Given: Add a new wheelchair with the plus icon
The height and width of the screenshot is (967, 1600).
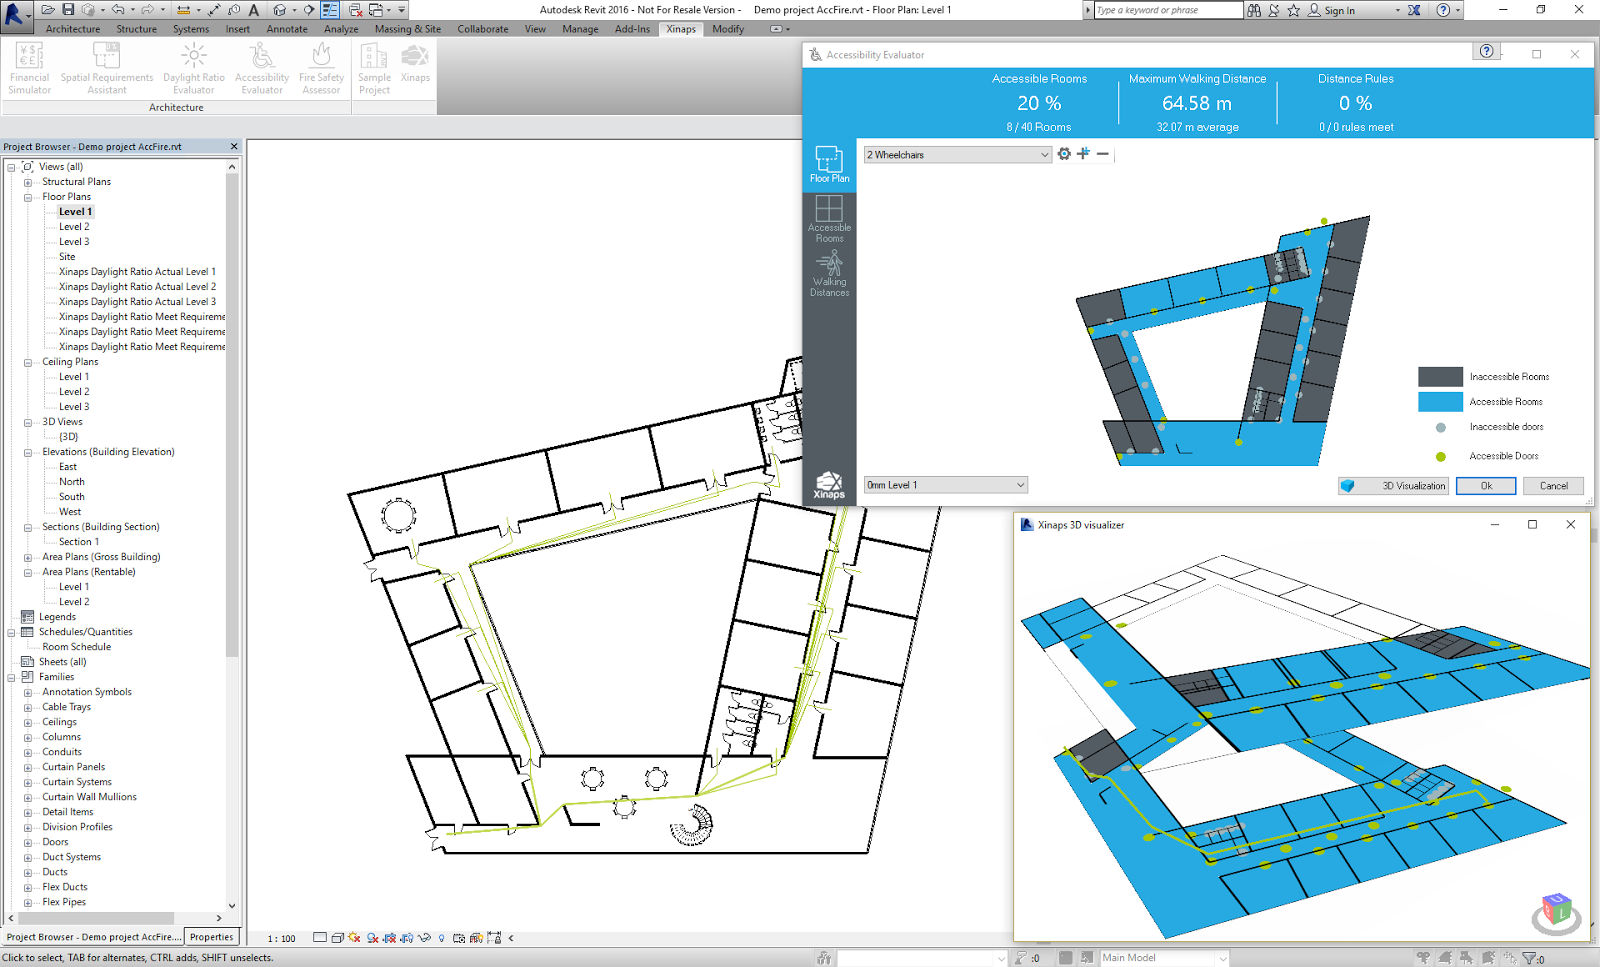Looking at the screenshot, I should tap(1083, 154).
